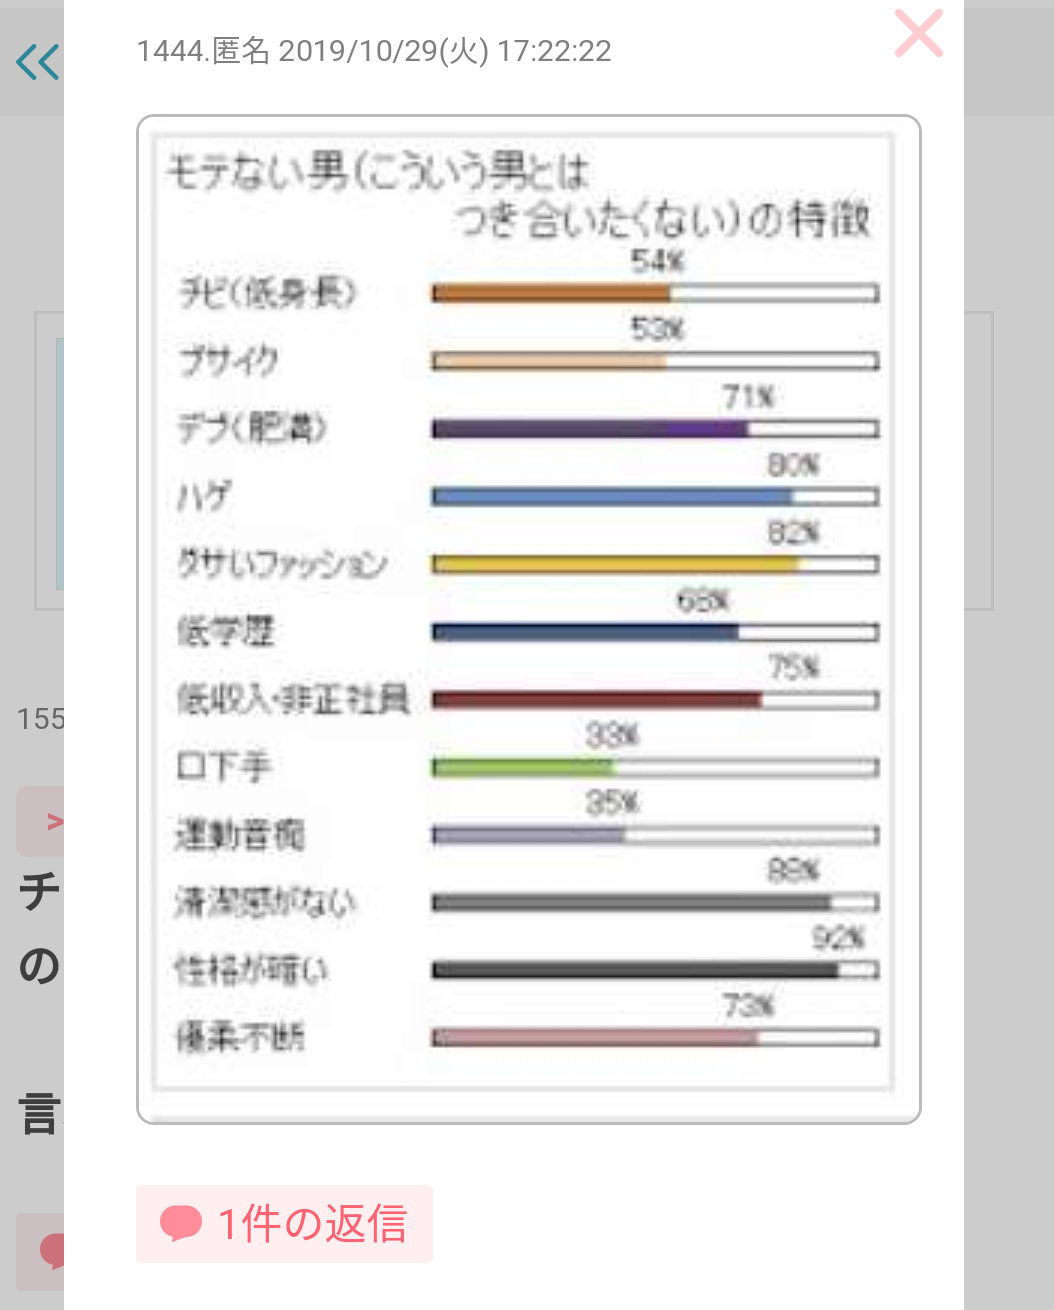Click the purple 71% デブ bar
The width and height of the screenshot is (1054, 1310).
click(x=655, y=429)
